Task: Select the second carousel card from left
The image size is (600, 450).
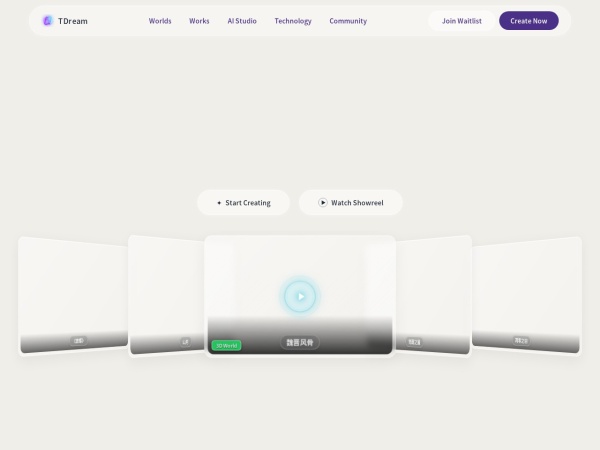Action: click(166, 295)
